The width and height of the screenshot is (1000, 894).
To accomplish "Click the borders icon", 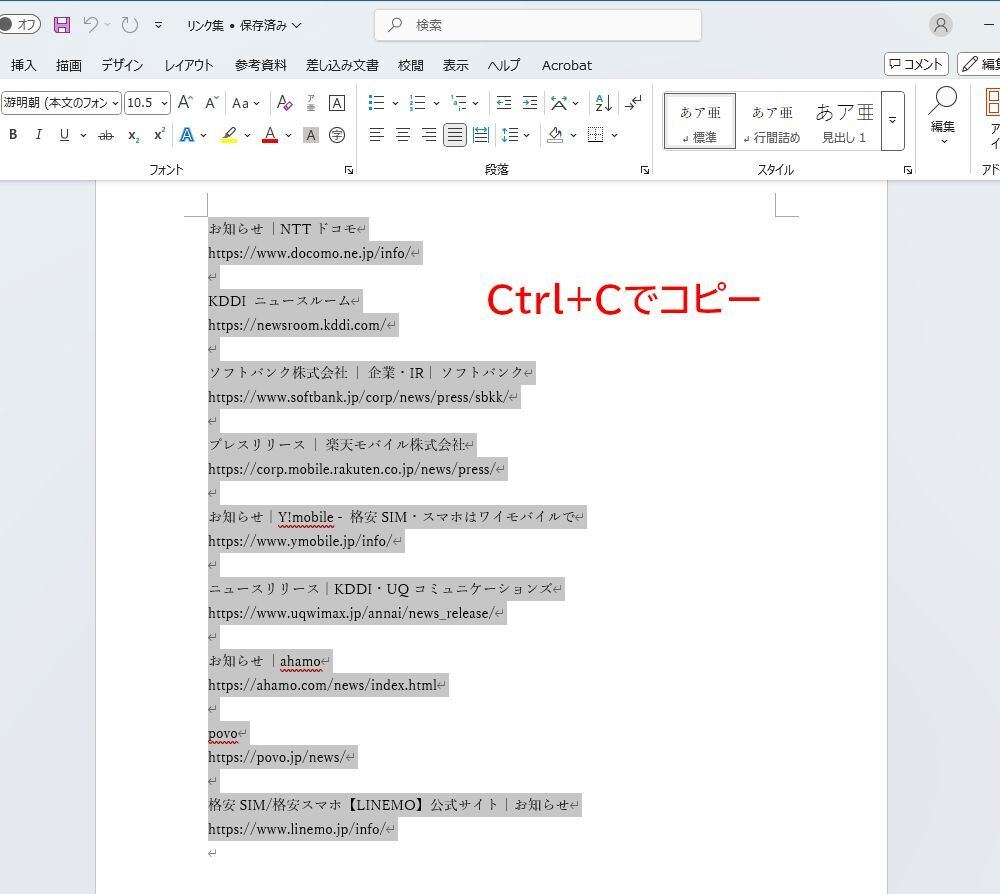I will (596, 135).
